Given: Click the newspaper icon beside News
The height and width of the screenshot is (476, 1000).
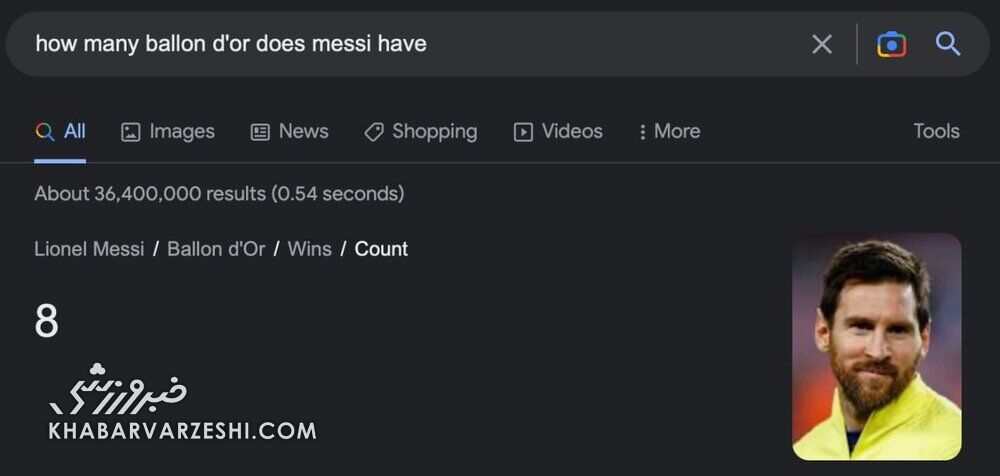Looking at the screenshot, I should [x=260, y=132].
